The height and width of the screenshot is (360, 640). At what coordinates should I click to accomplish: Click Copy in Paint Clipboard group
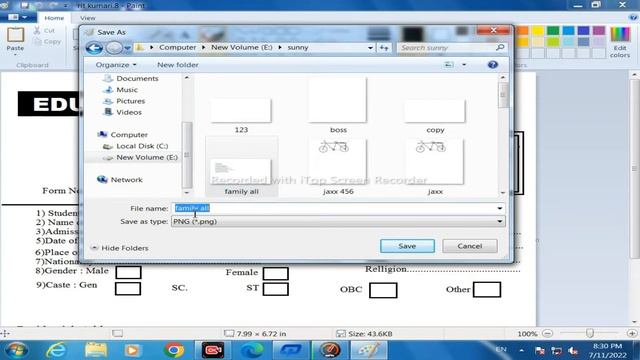click(47, 41)
